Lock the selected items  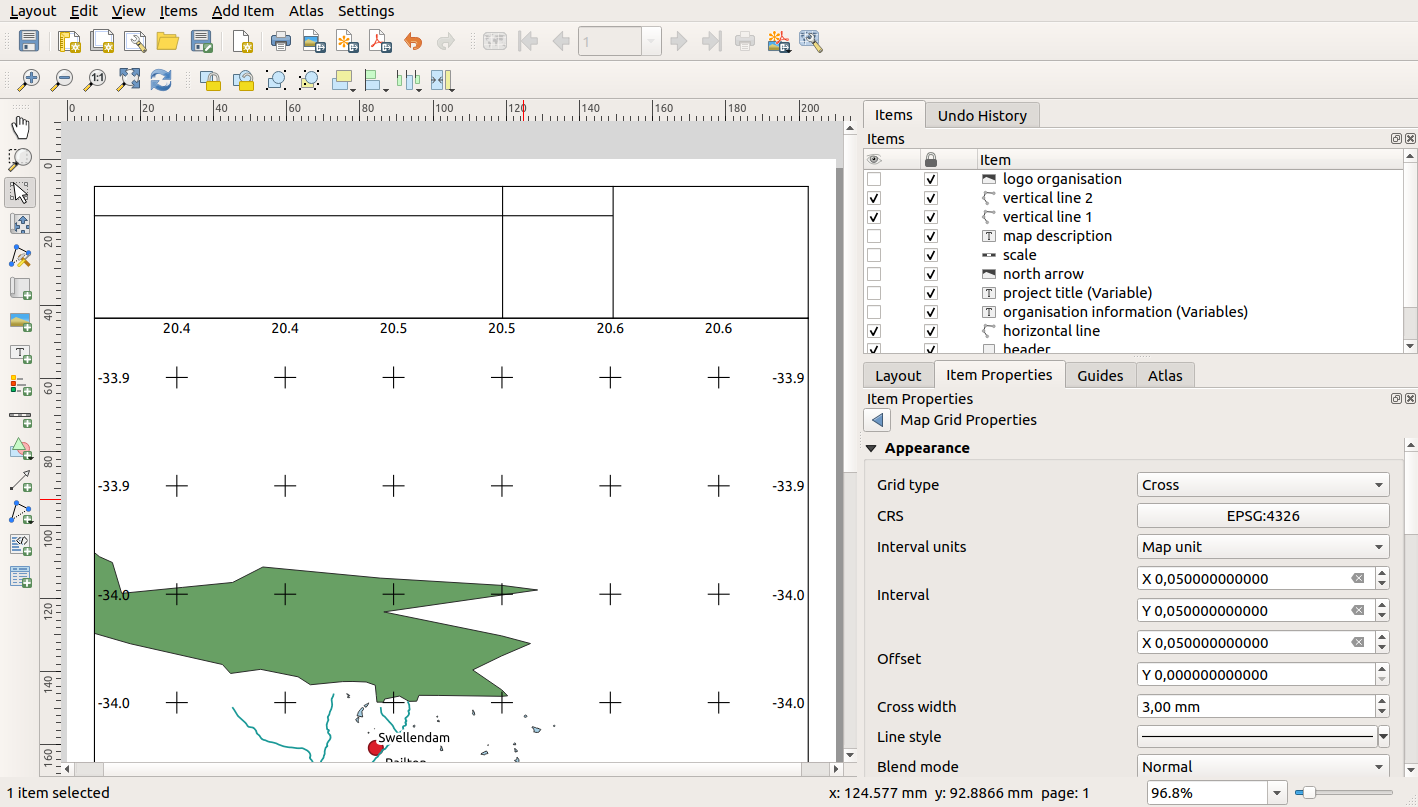coord(212,80)
